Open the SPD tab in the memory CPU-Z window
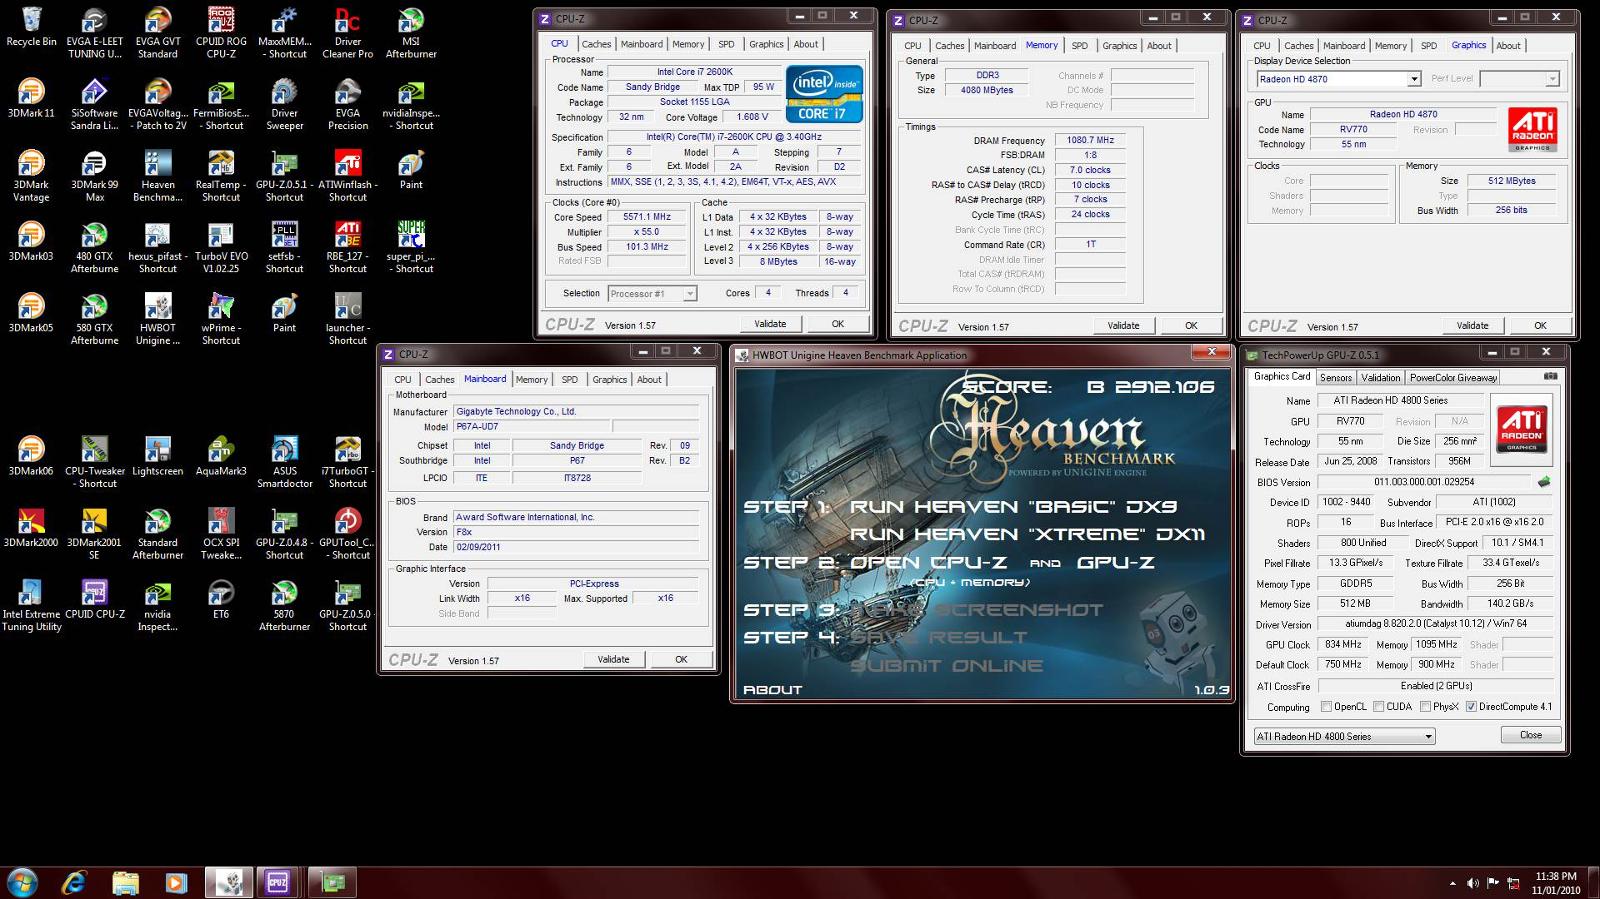 pos(1080,46)
